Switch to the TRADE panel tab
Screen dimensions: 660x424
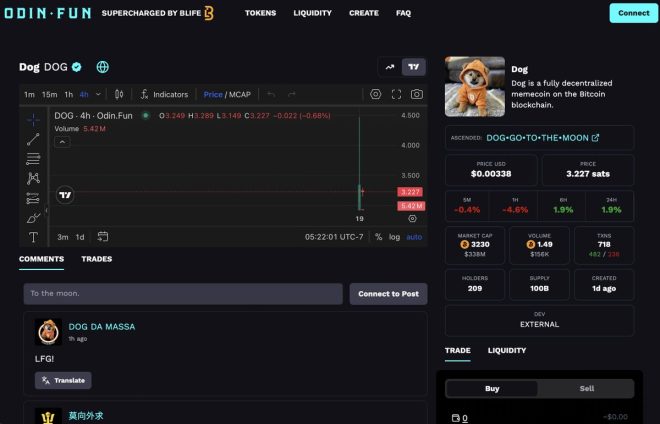[458, 350]
